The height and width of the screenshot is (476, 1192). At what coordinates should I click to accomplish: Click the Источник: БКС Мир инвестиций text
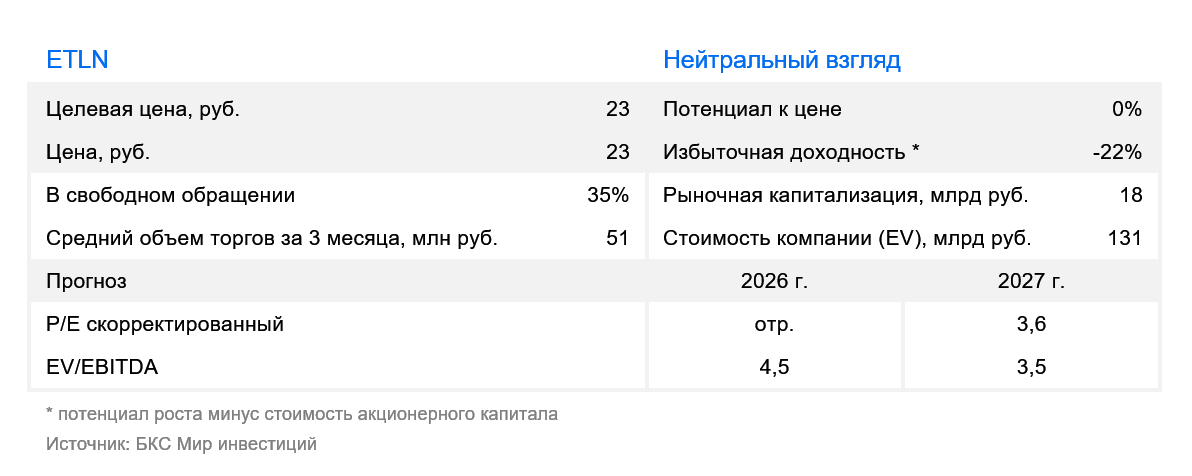coord(181,444)
